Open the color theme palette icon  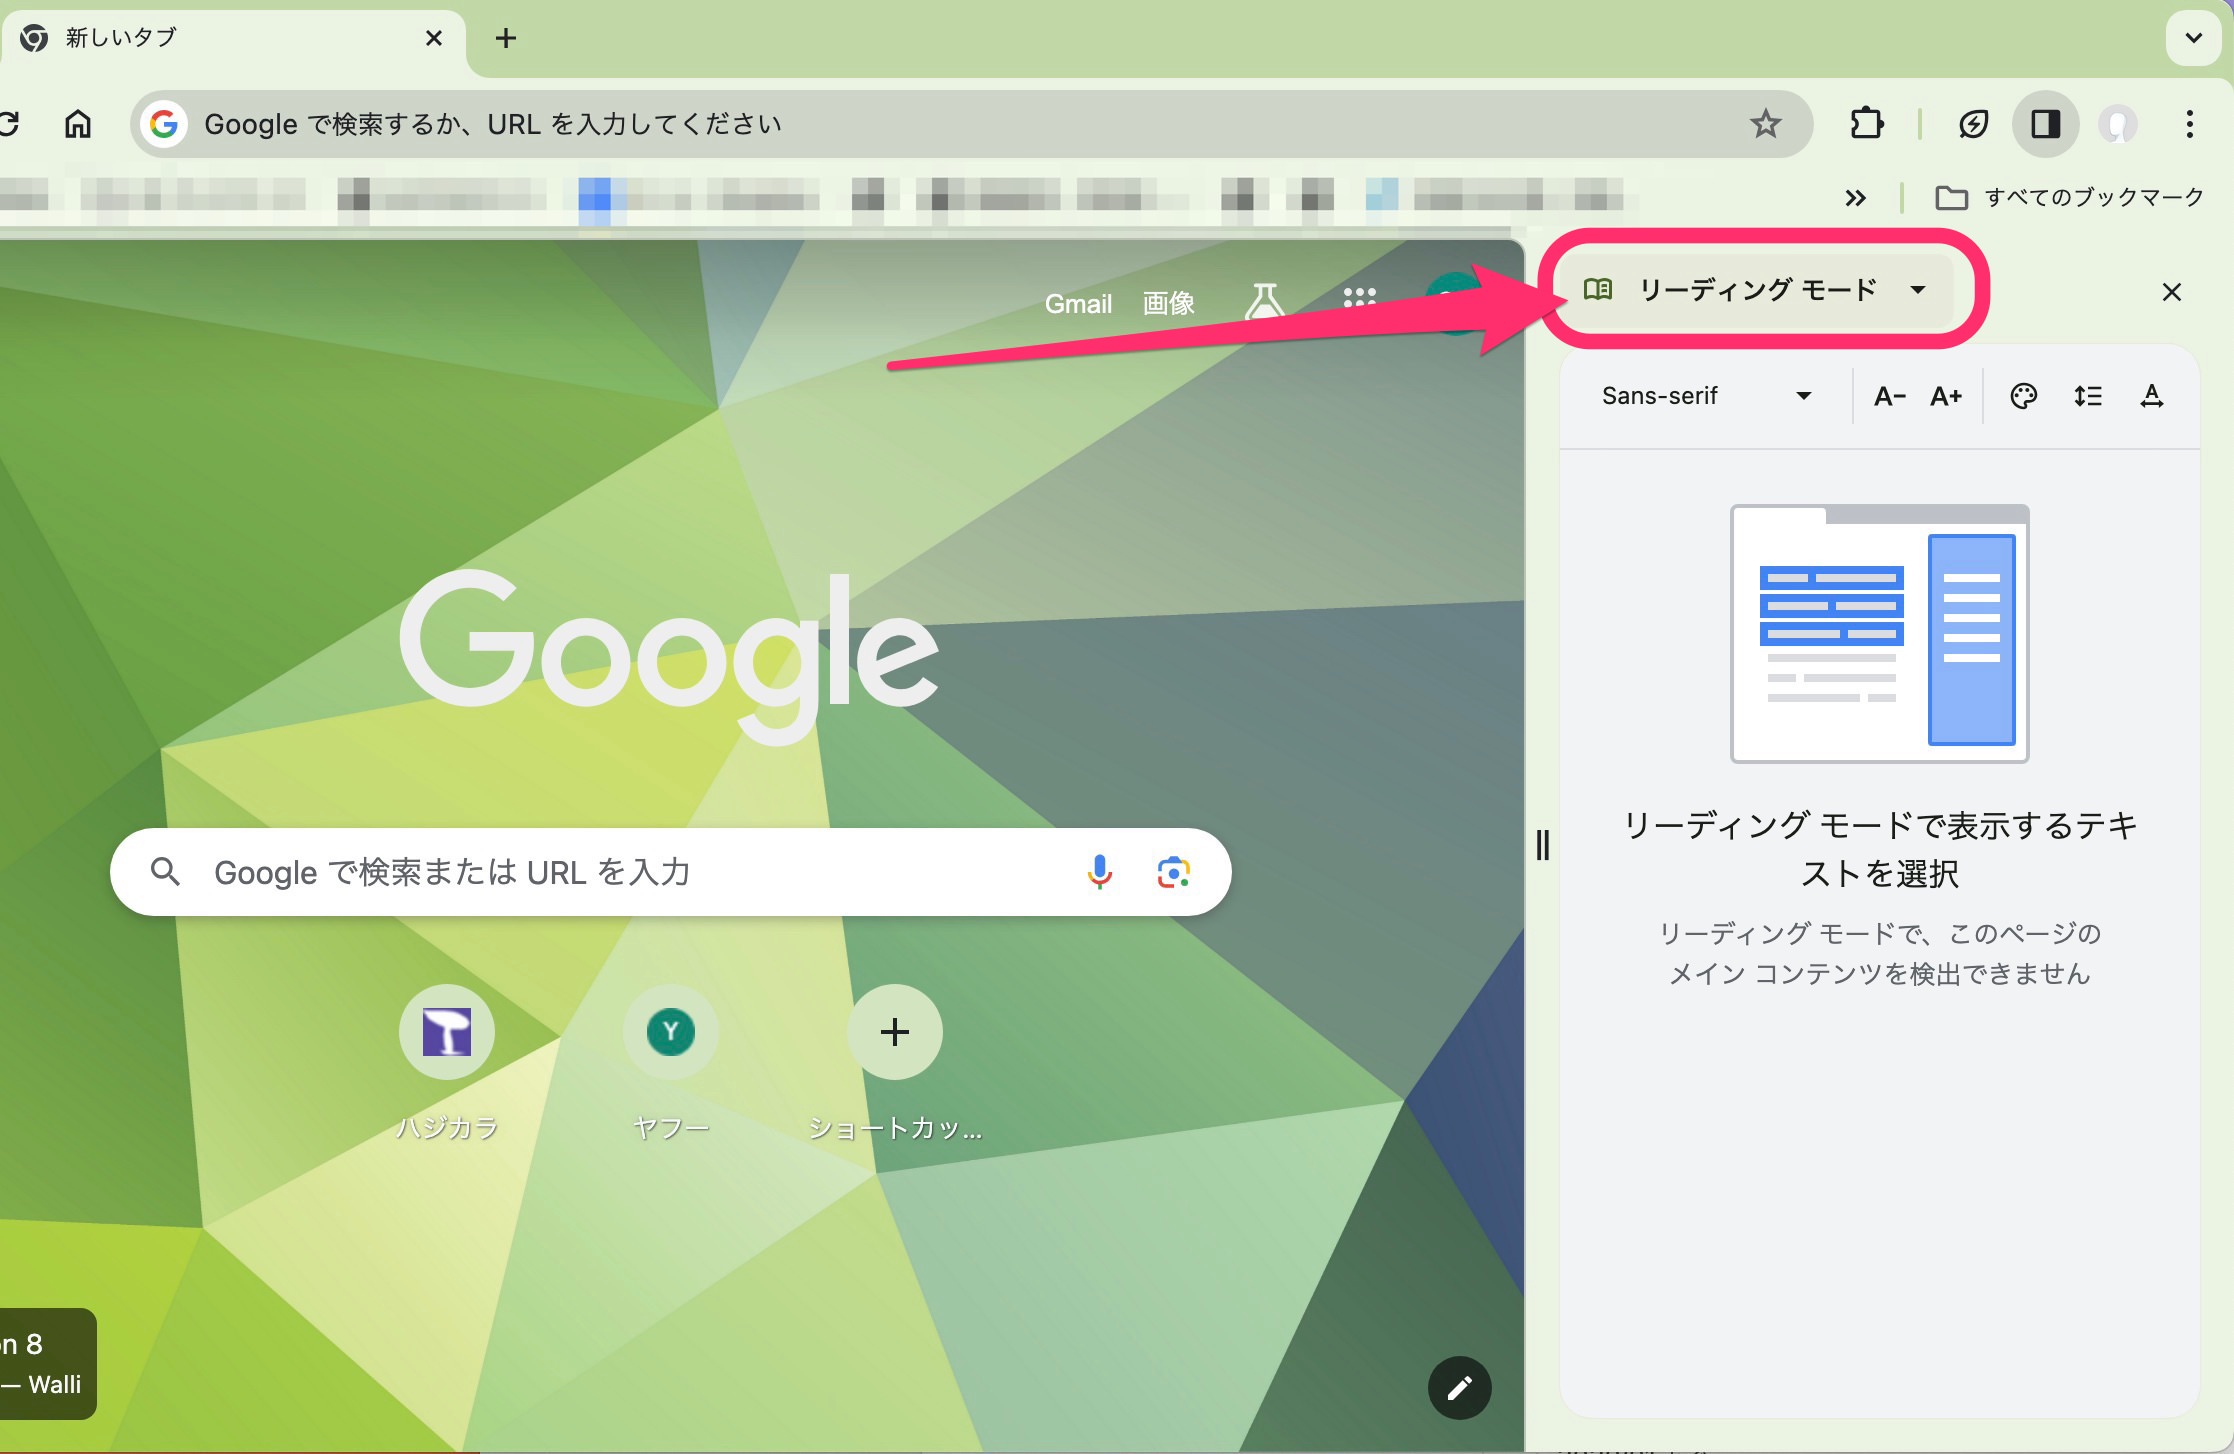(x=2023, y=397)
